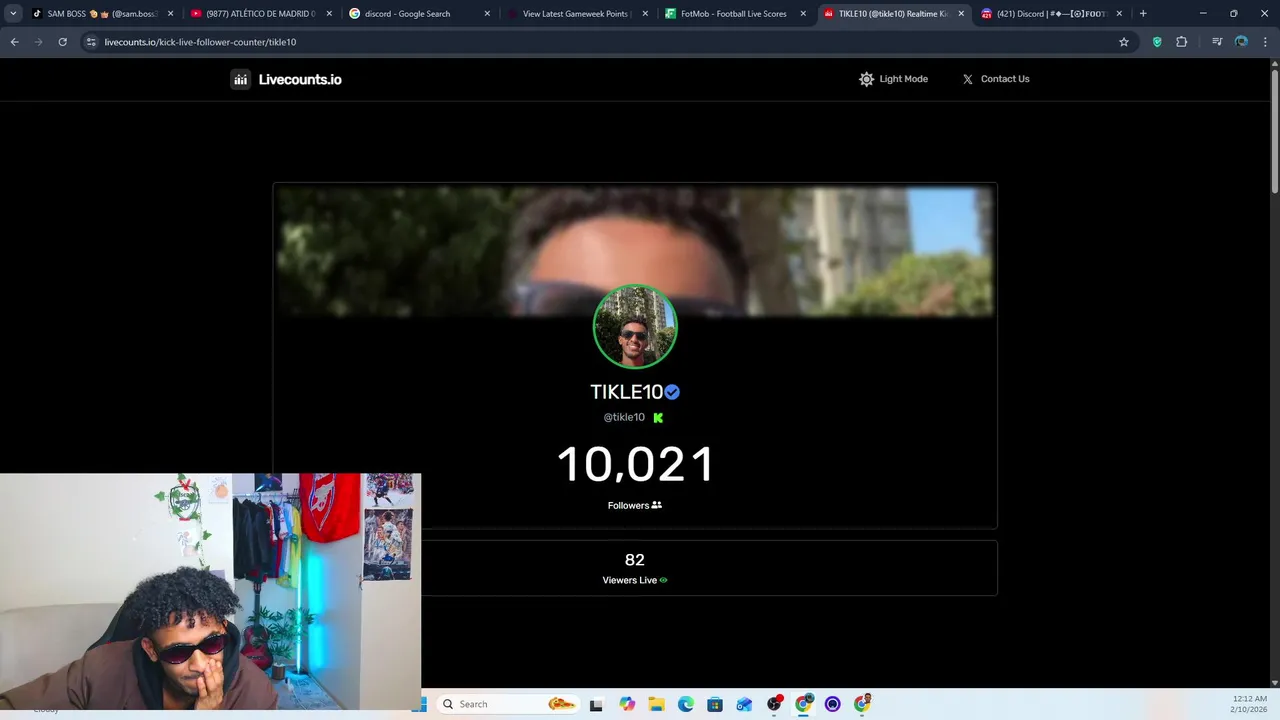Viewport: 1280px width, 720px height.
Task: Click the Livecounts.io logo icon
Action: pos(240,79)
